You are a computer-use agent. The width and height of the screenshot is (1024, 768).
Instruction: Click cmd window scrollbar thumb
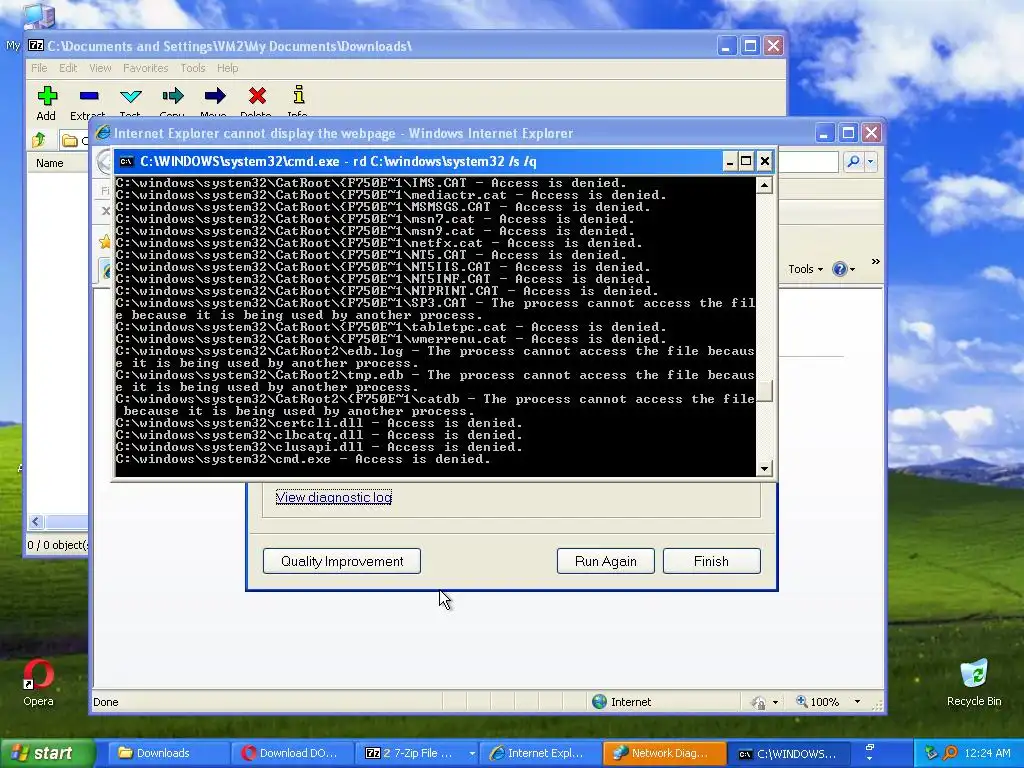point(764,391)
